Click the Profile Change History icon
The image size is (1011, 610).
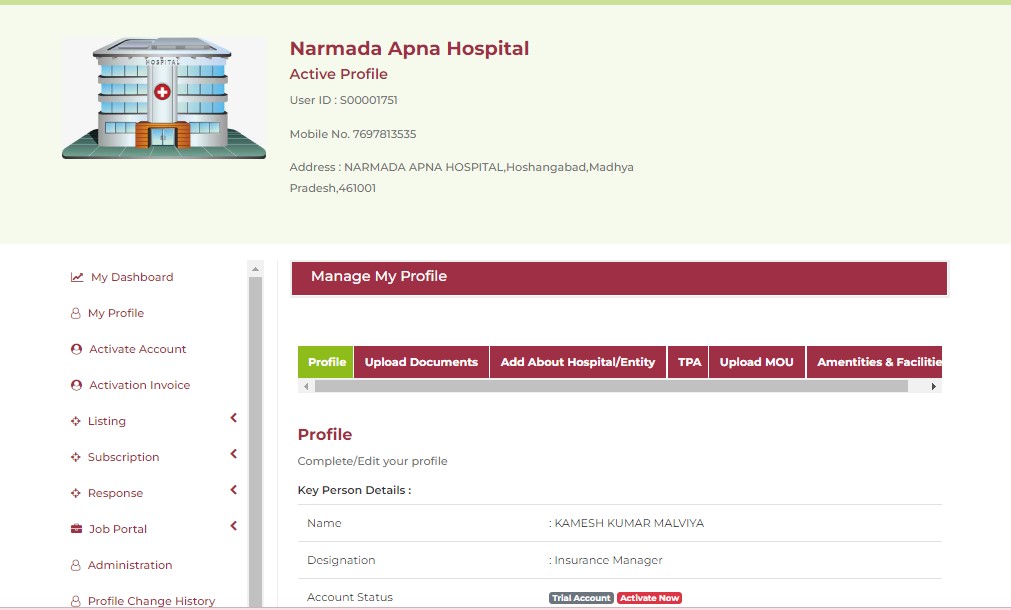(x=75, y=601)
